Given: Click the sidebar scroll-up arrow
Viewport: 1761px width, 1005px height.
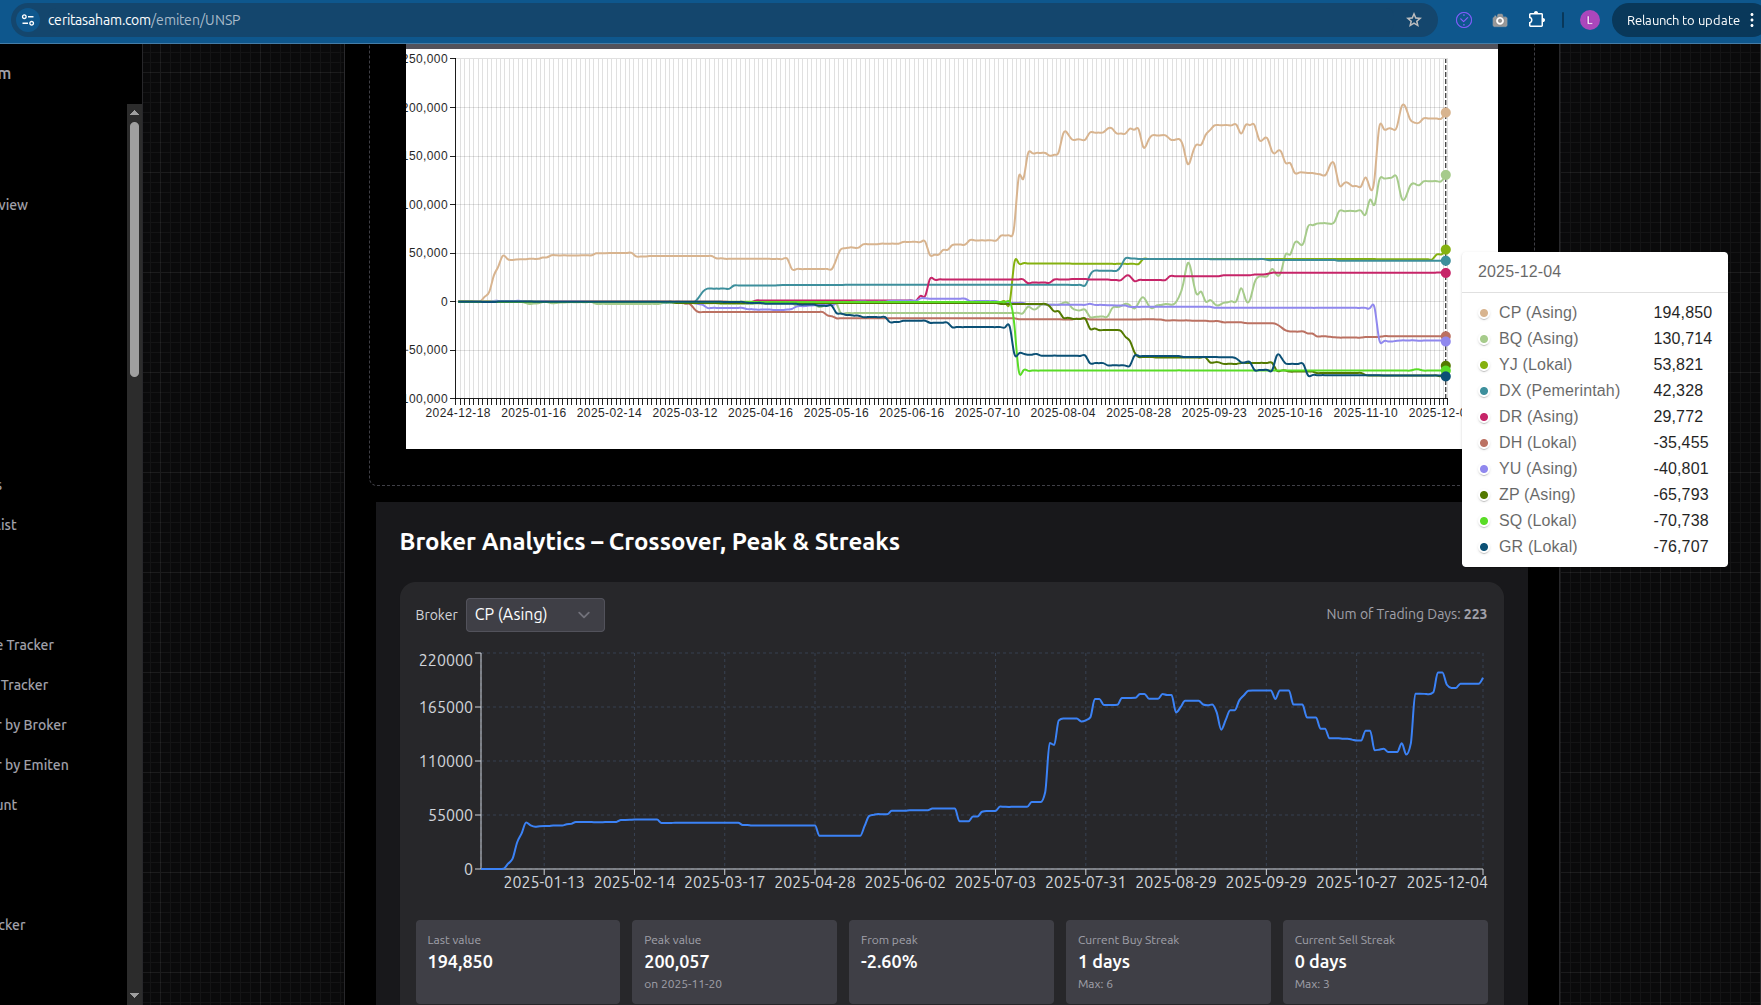Looking at the screenshot, I should (134, 112).
